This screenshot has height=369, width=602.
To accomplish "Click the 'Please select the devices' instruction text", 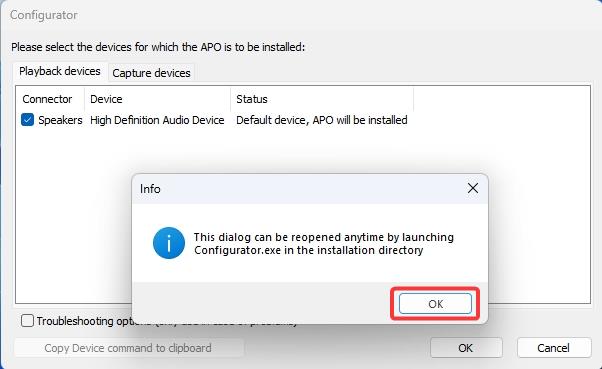I will click(x=158, y=47).
